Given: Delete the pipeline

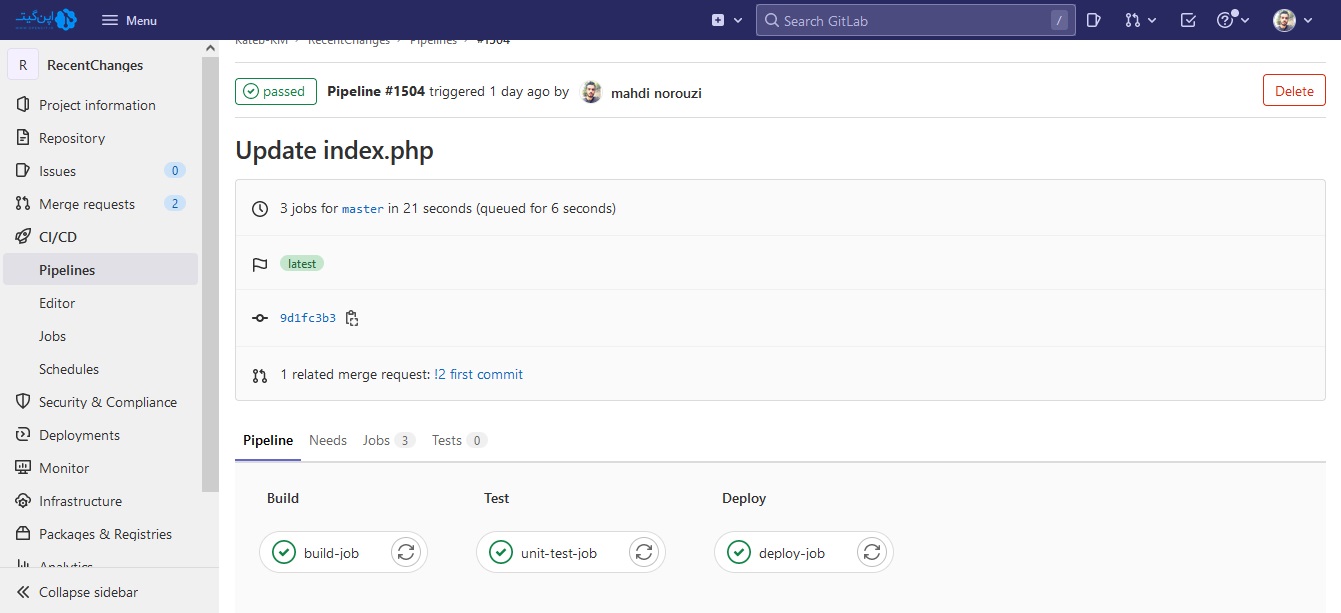Looking at the screenshot, I should click(1294, 91).
